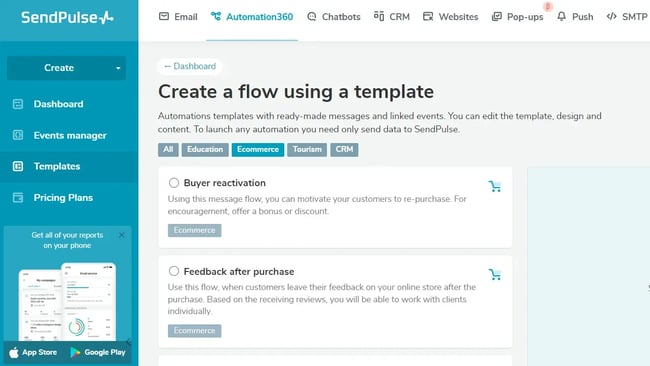Go to the Pop-ups section
This screenshot has height=366, width=650.
[517, 17]
